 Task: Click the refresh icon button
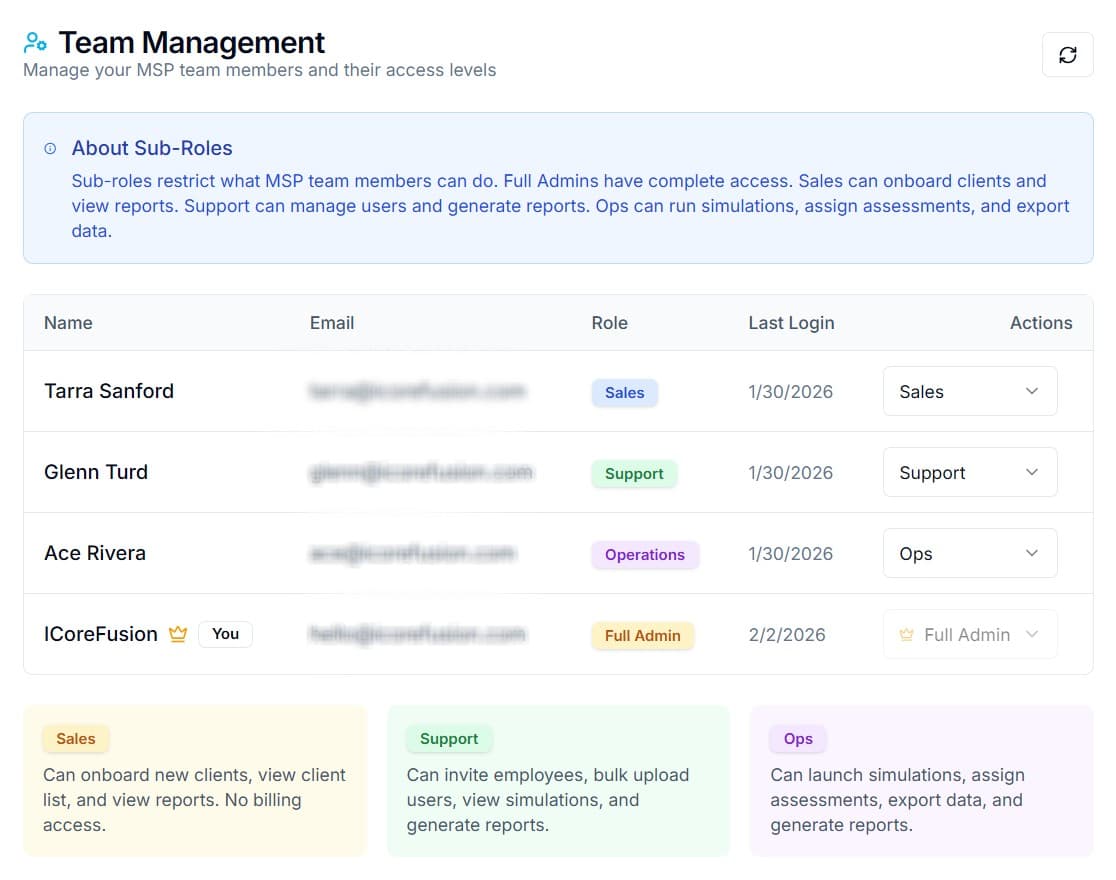[1067, 55]
